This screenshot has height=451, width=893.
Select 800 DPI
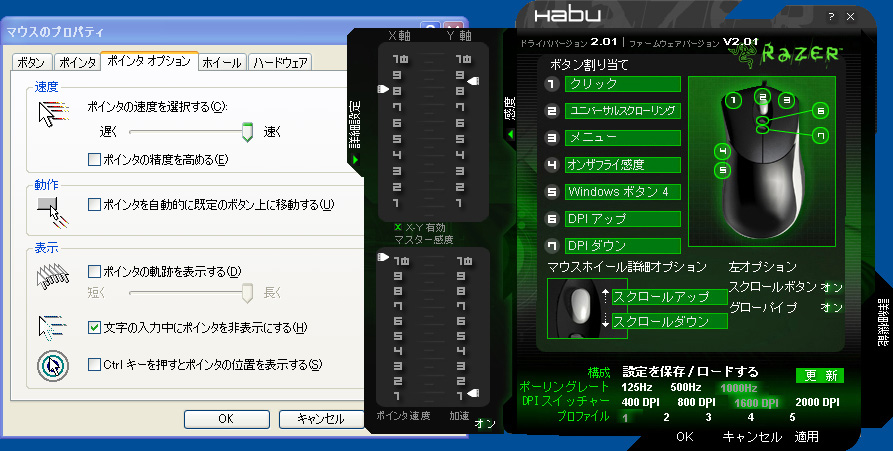coord(696,402)
